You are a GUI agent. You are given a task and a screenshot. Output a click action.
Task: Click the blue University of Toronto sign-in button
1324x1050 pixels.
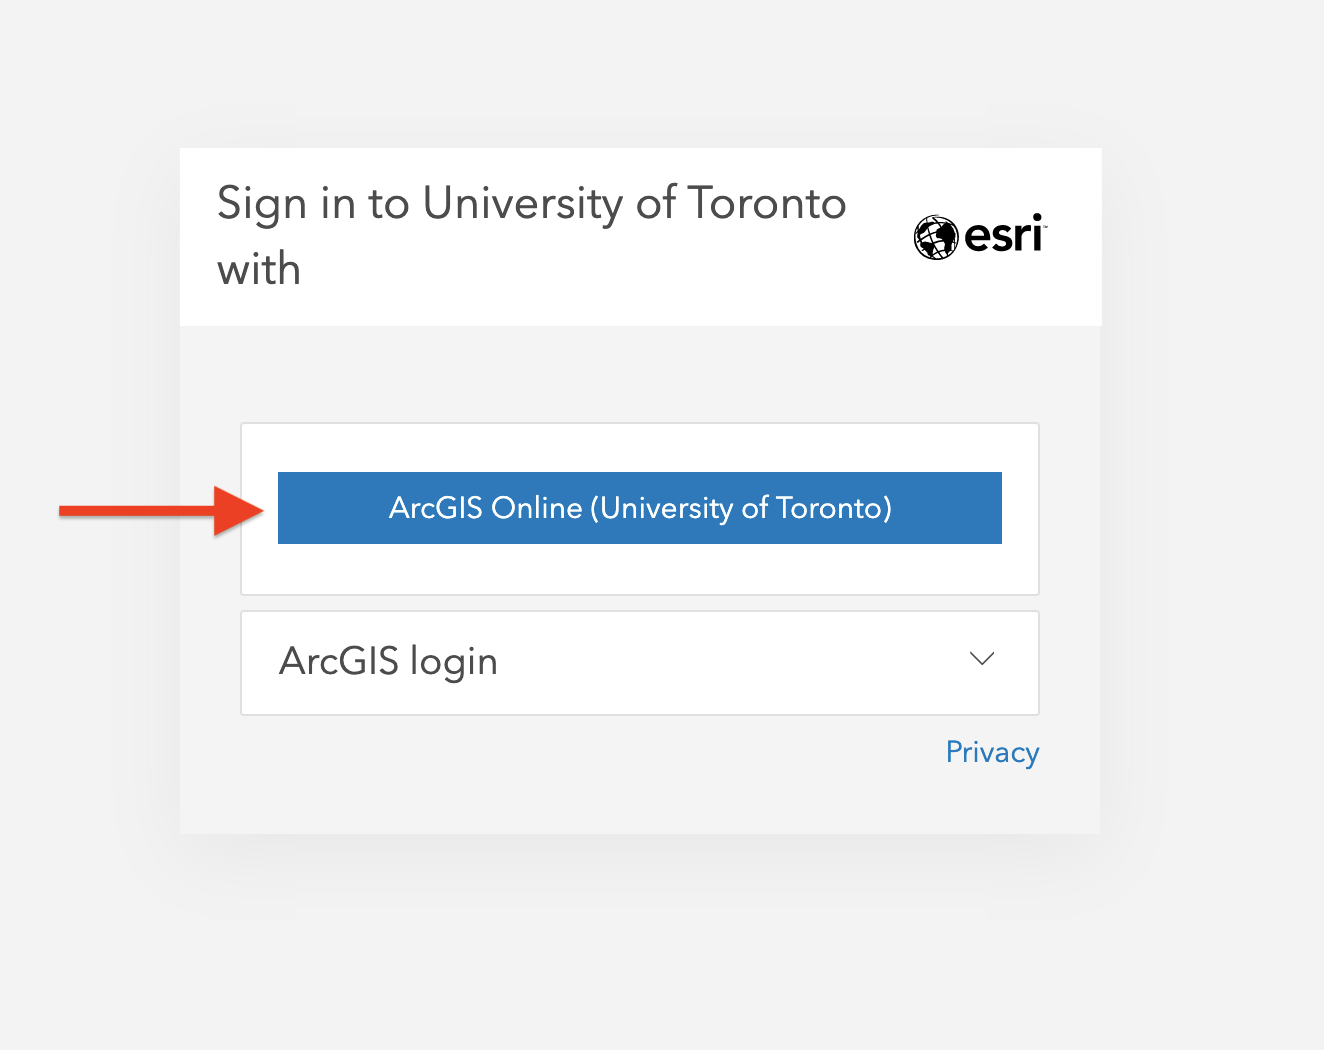pos(639,508)
